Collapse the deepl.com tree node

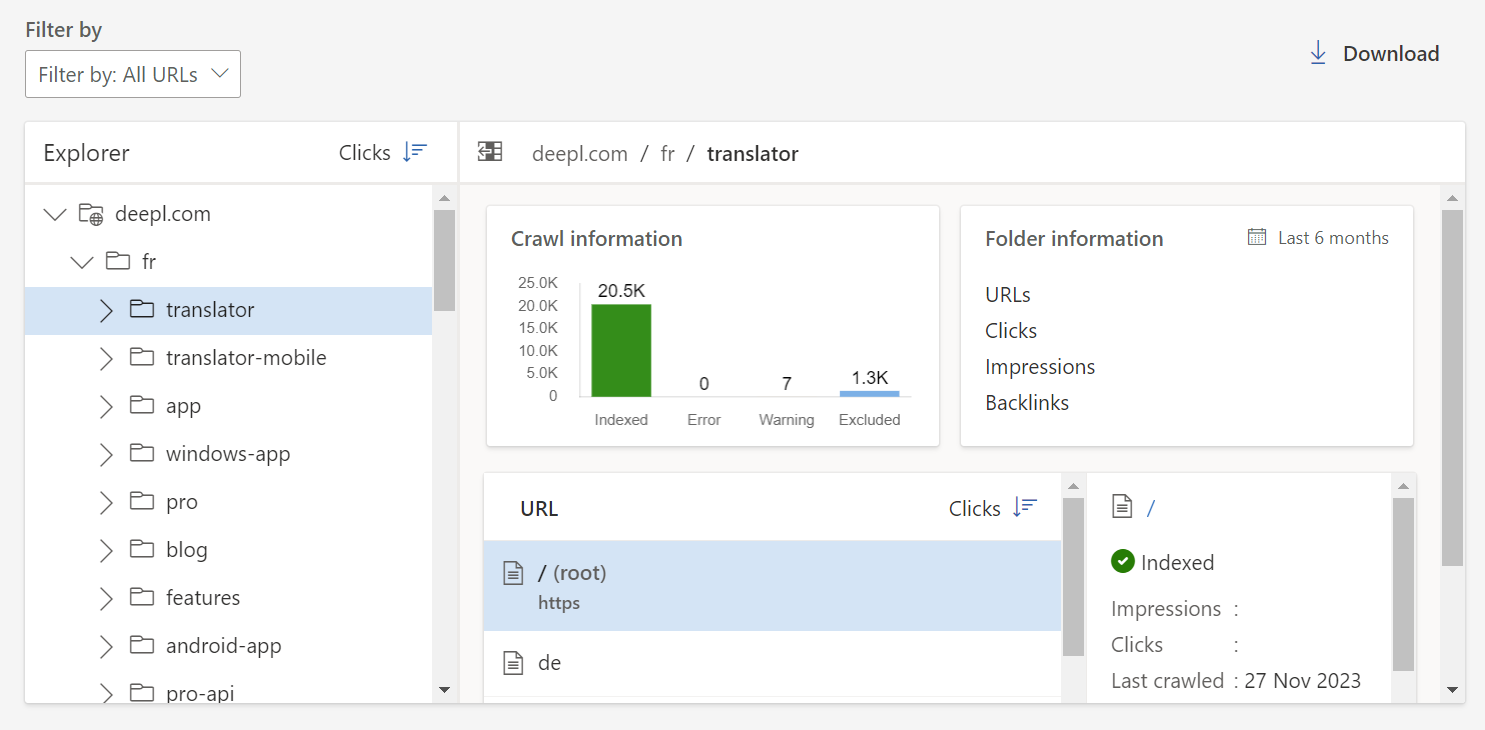point(55,214)
